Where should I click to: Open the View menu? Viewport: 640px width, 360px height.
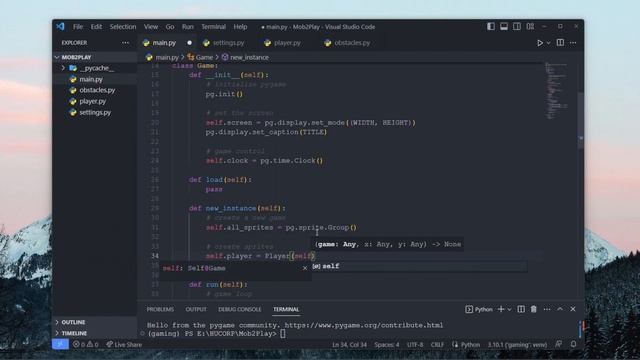[151, 27]
